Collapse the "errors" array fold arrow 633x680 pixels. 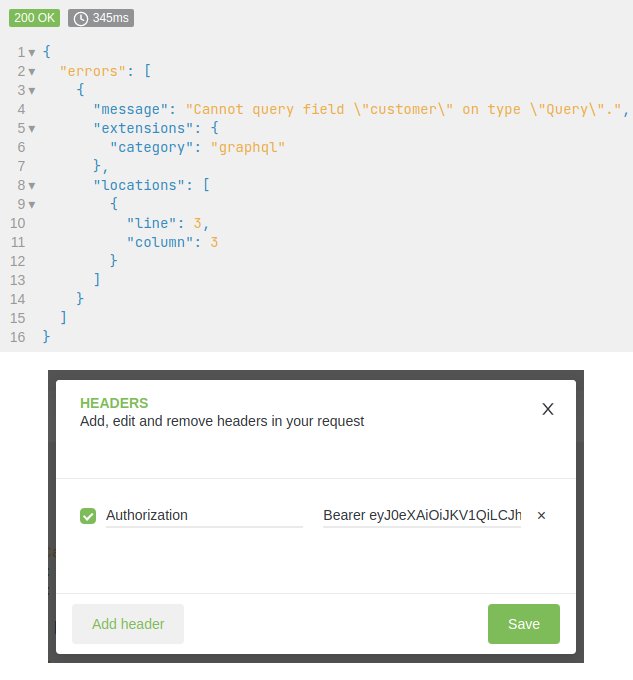(x=32, y=71)
